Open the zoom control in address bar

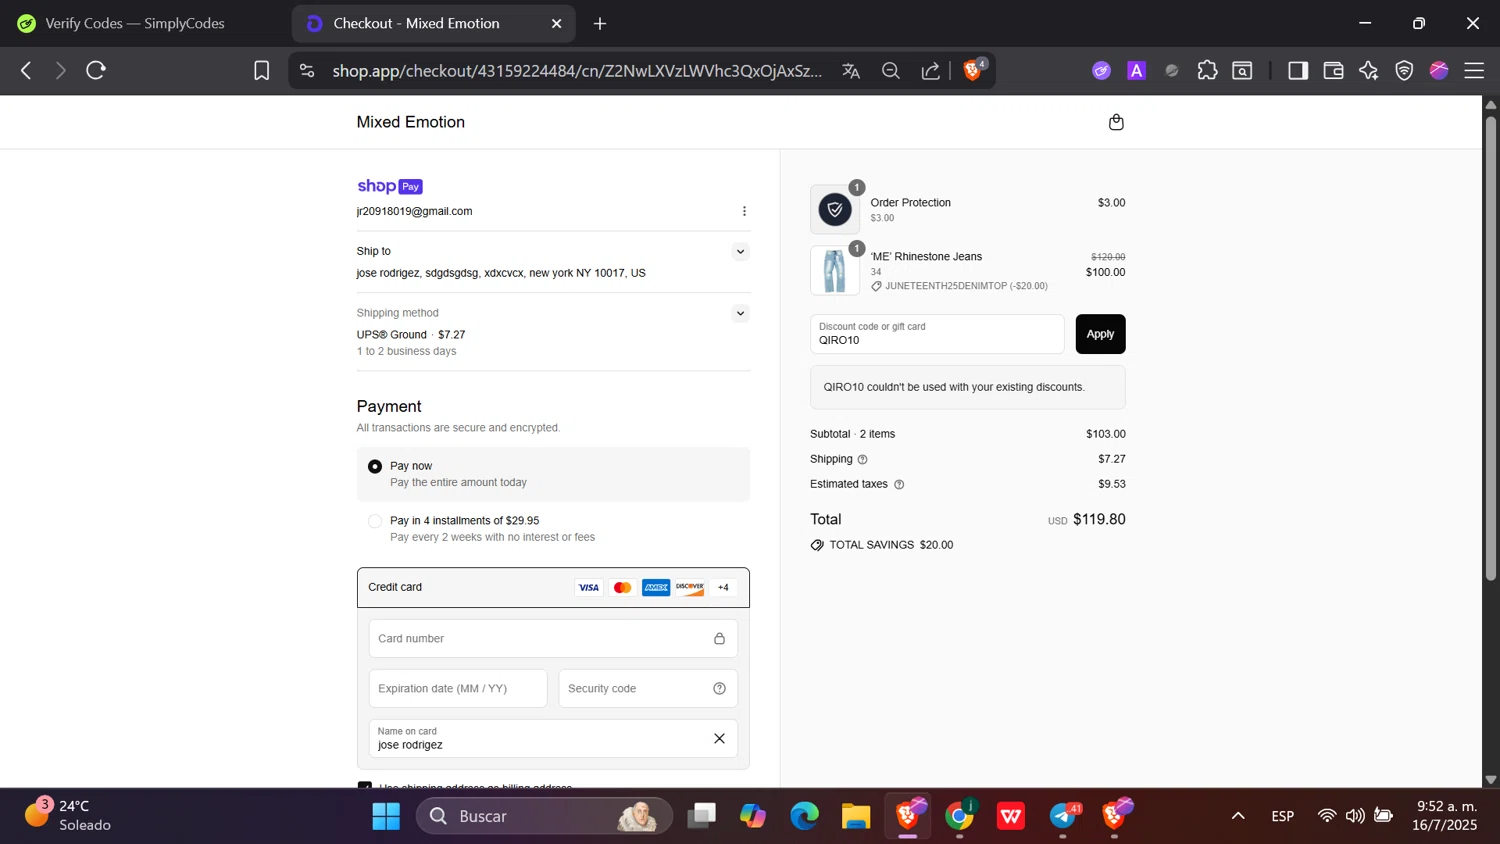[x=890, y=70]
